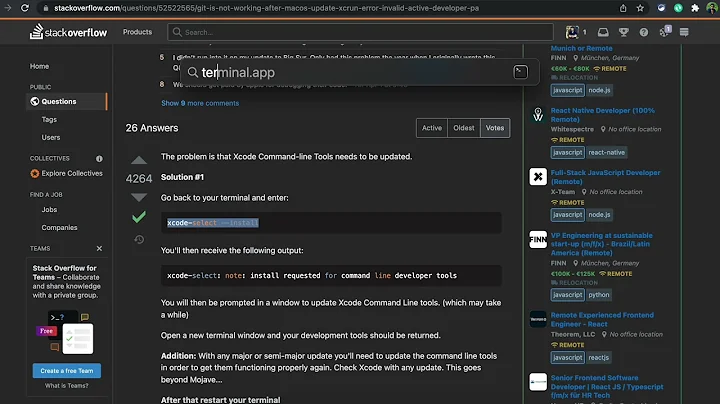The height and width of the screenshot is (404, 720).
Task: Go to Tags in the left sidebar
Action: [49, 119]
